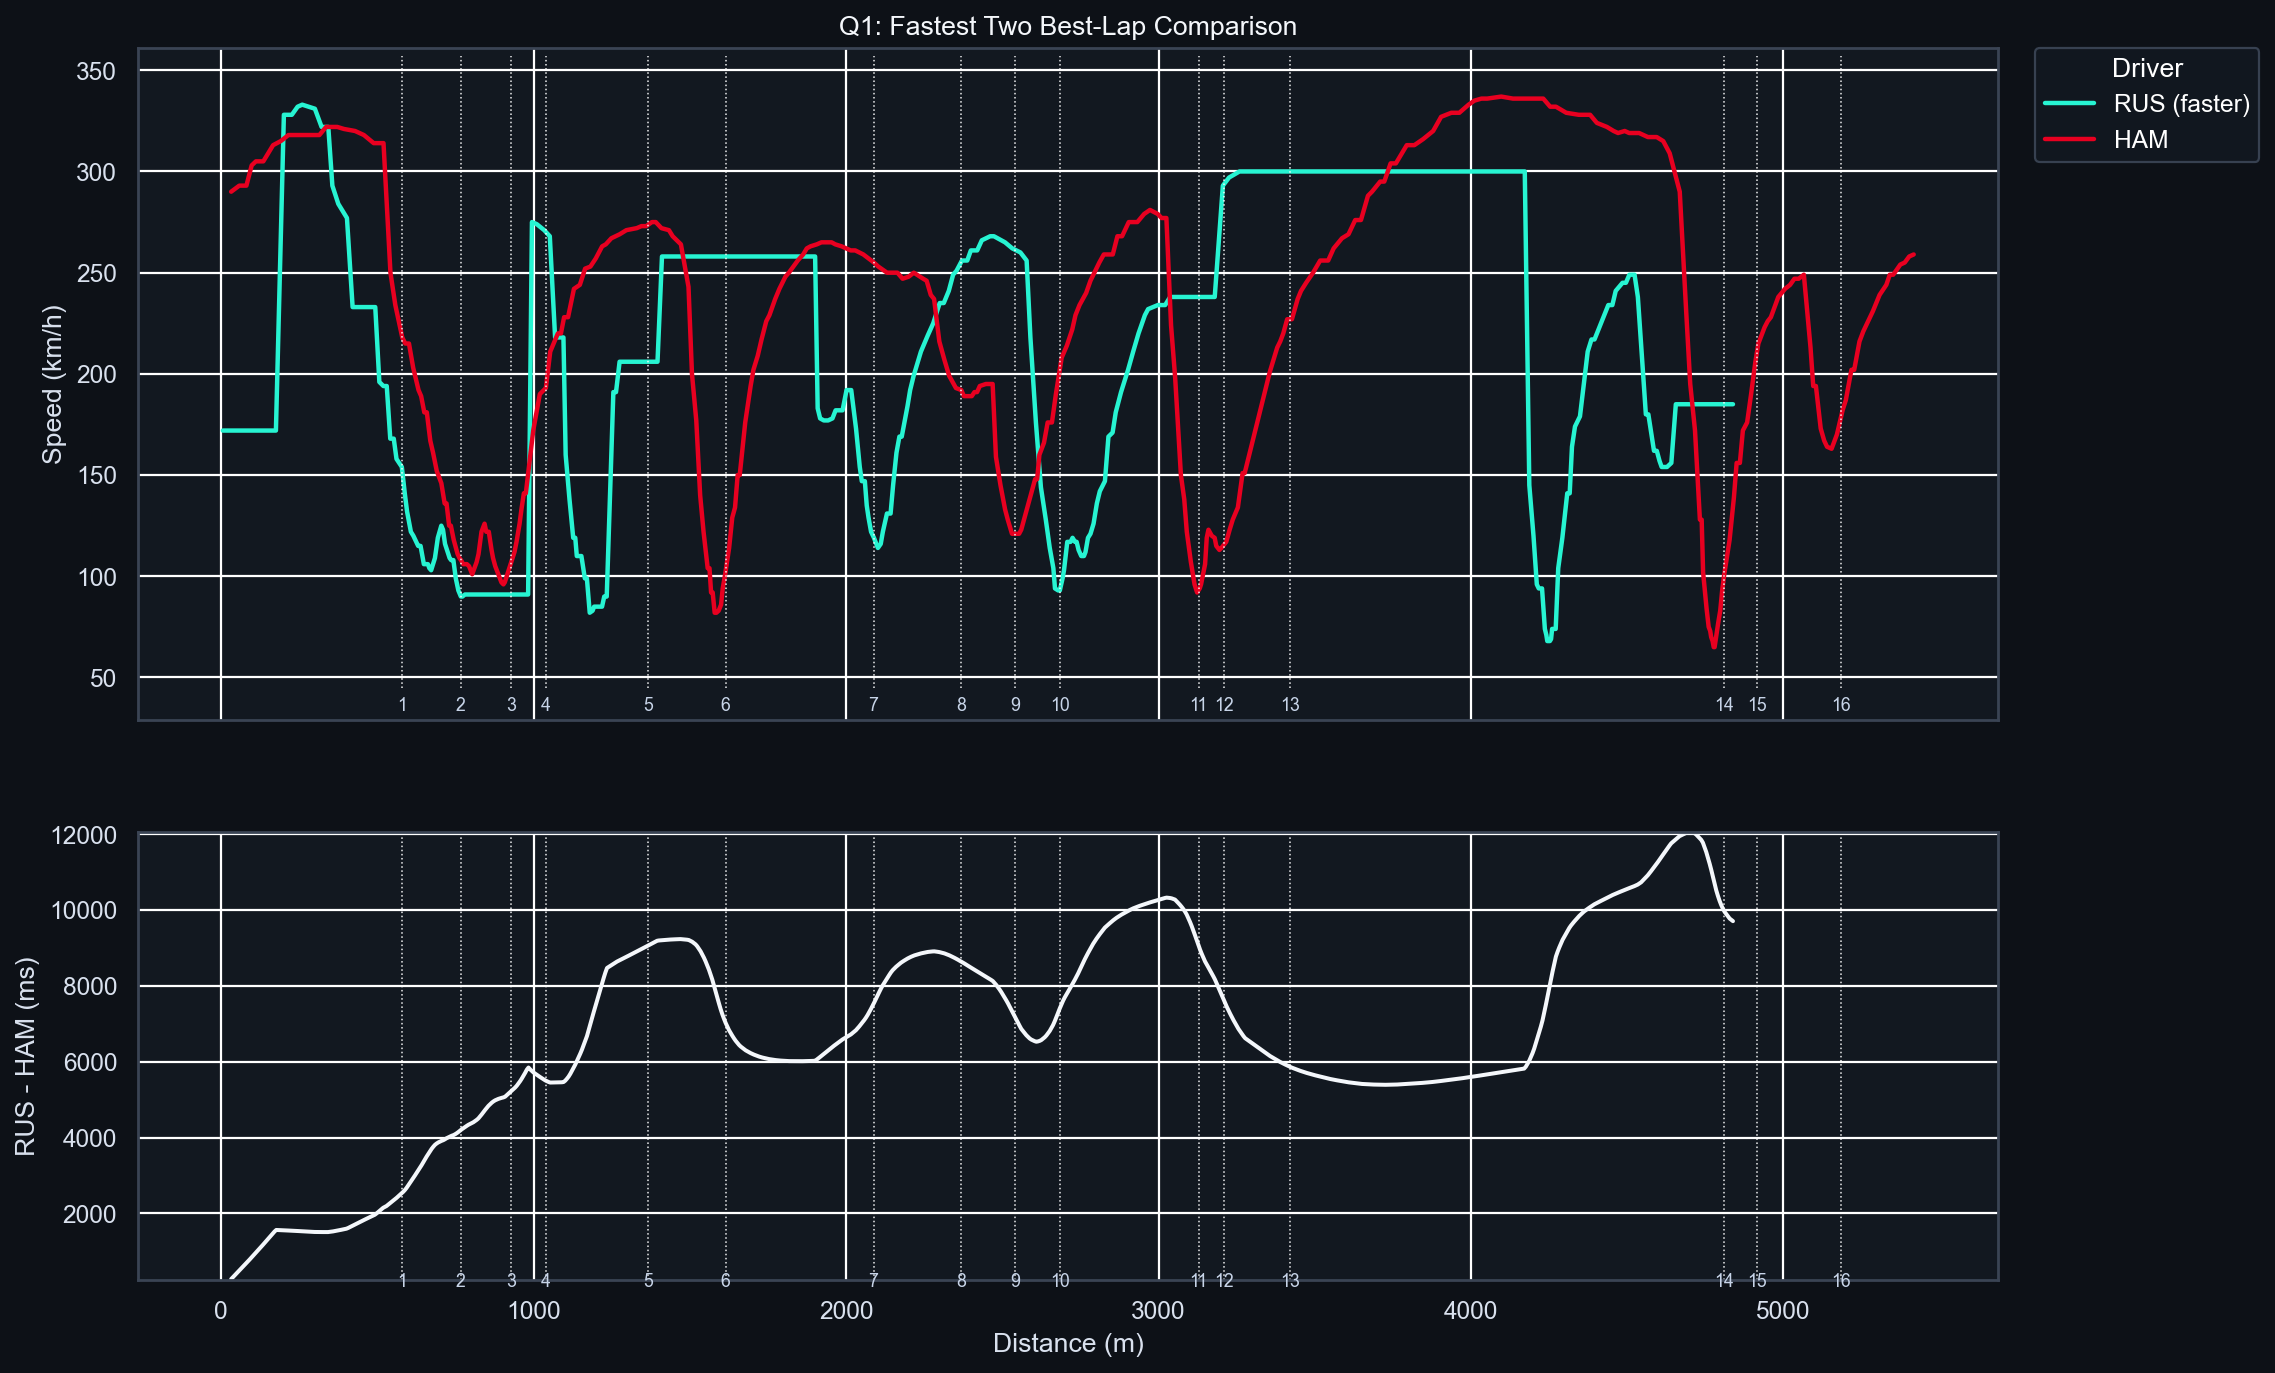Click corner 2 label in the speed chart
This screenshot has height=1373, width=2275.
coord(461,704)
